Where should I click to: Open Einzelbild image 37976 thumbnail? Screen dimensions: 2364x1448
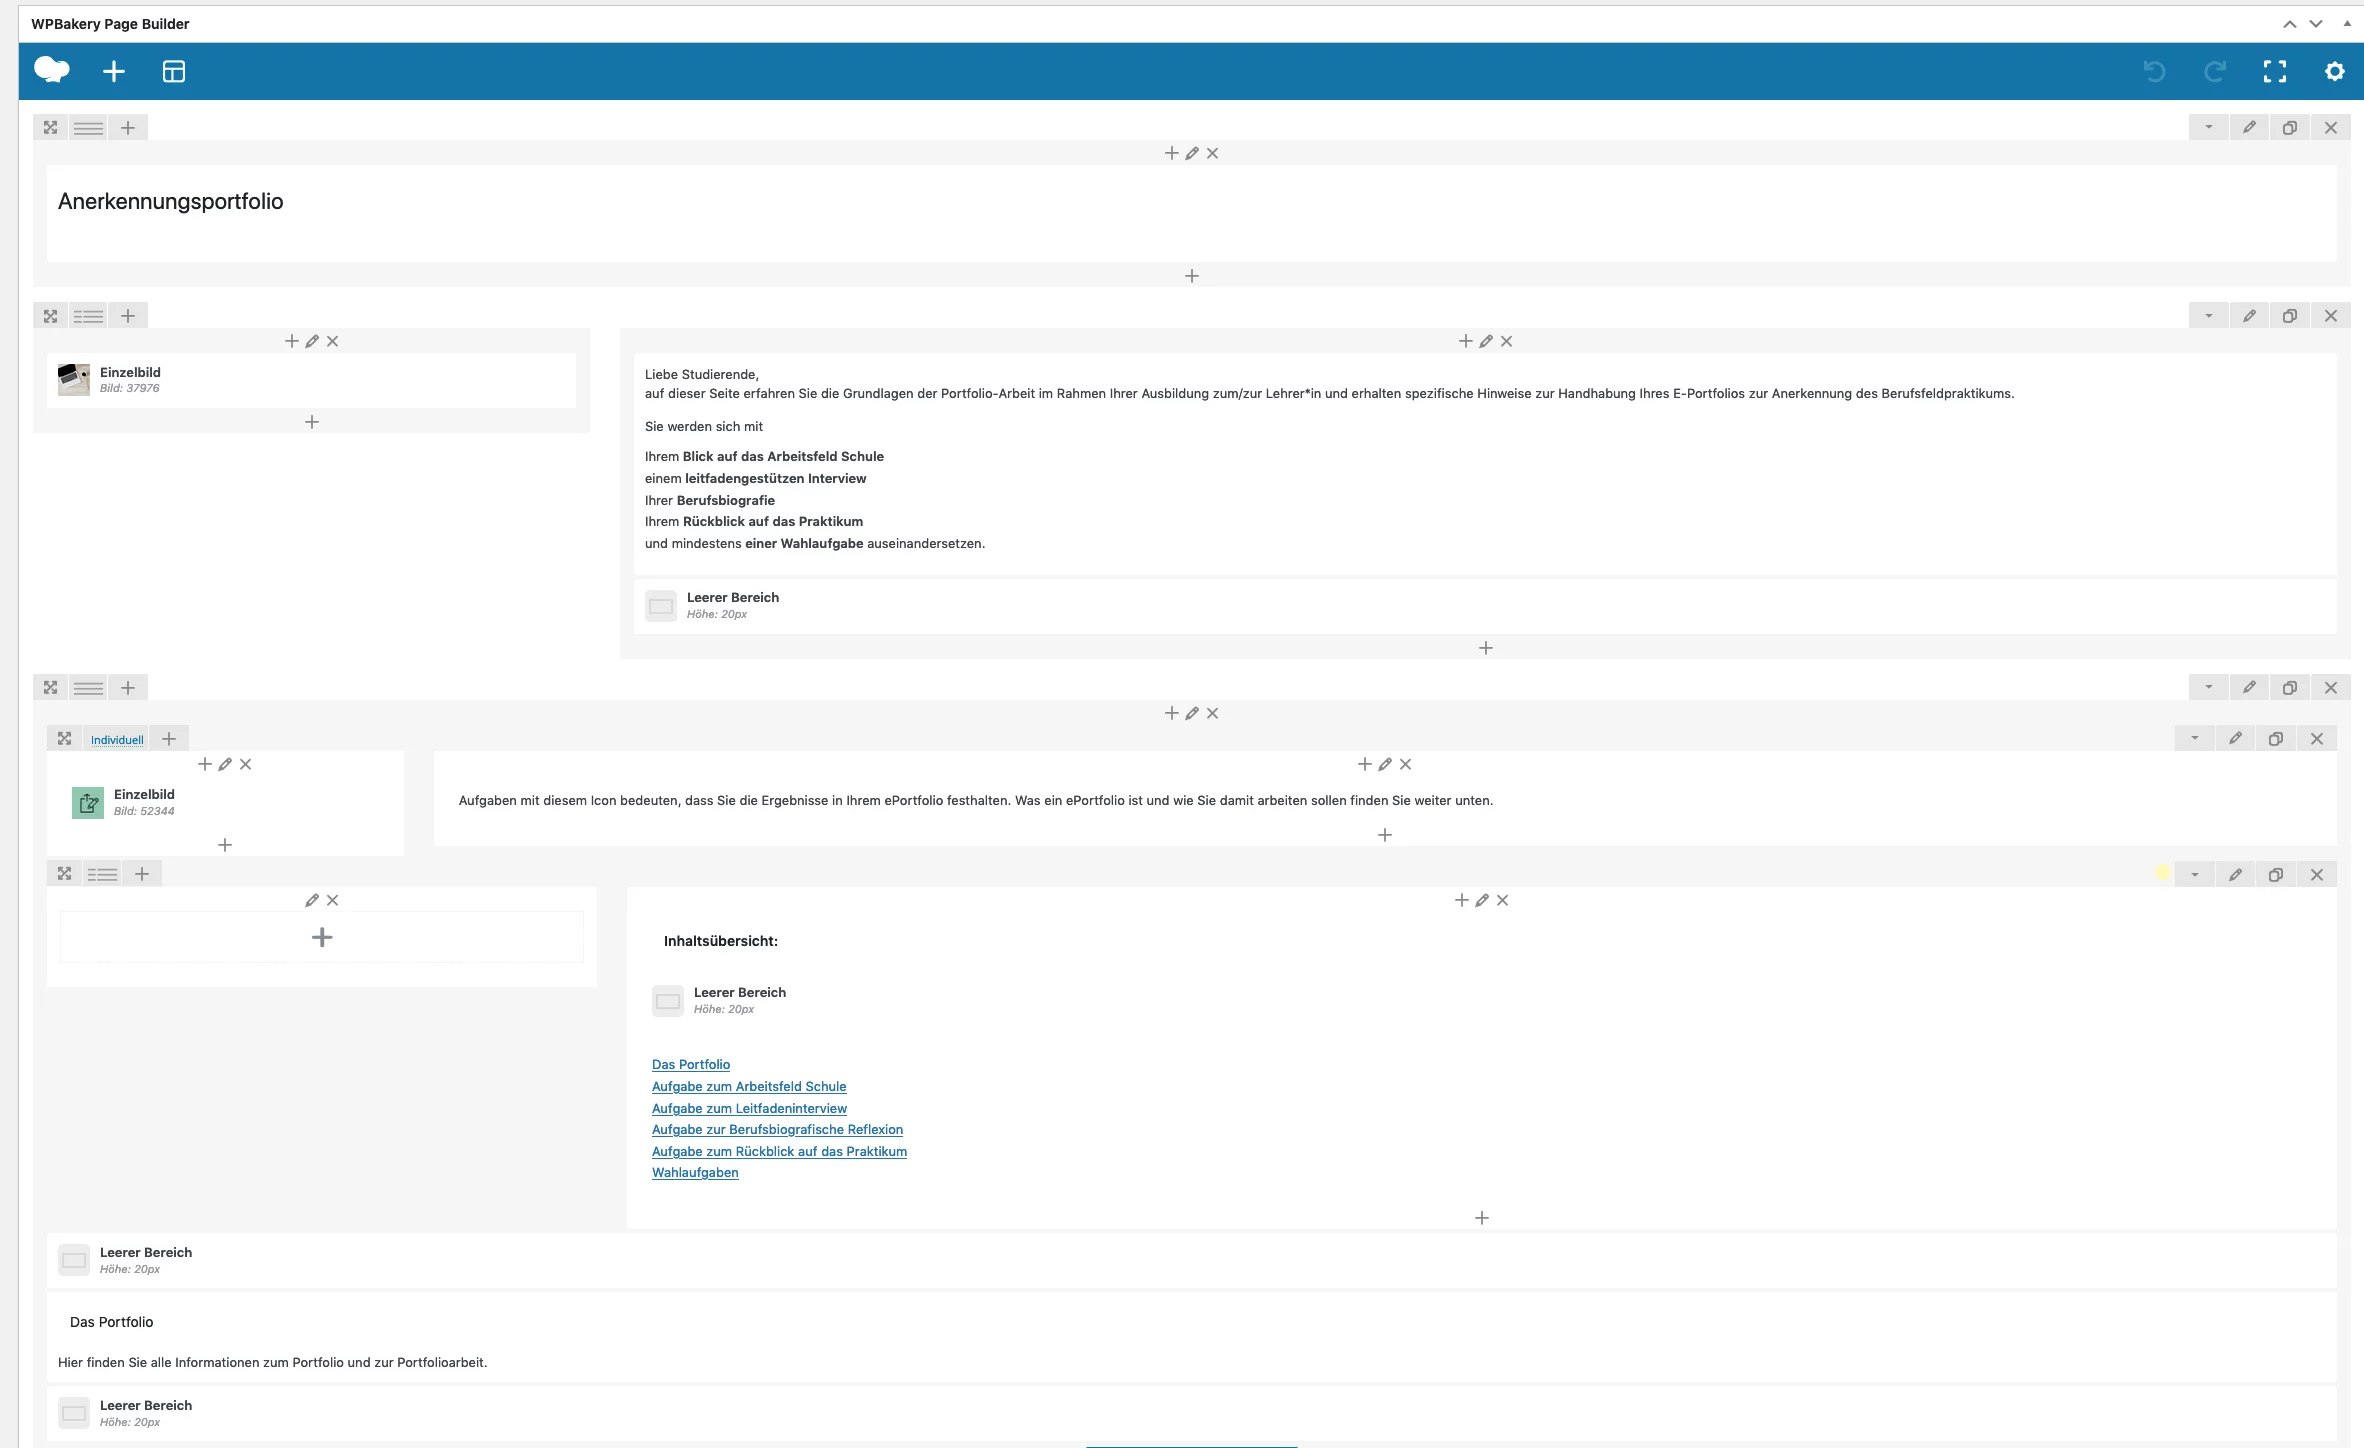(74, 380)
